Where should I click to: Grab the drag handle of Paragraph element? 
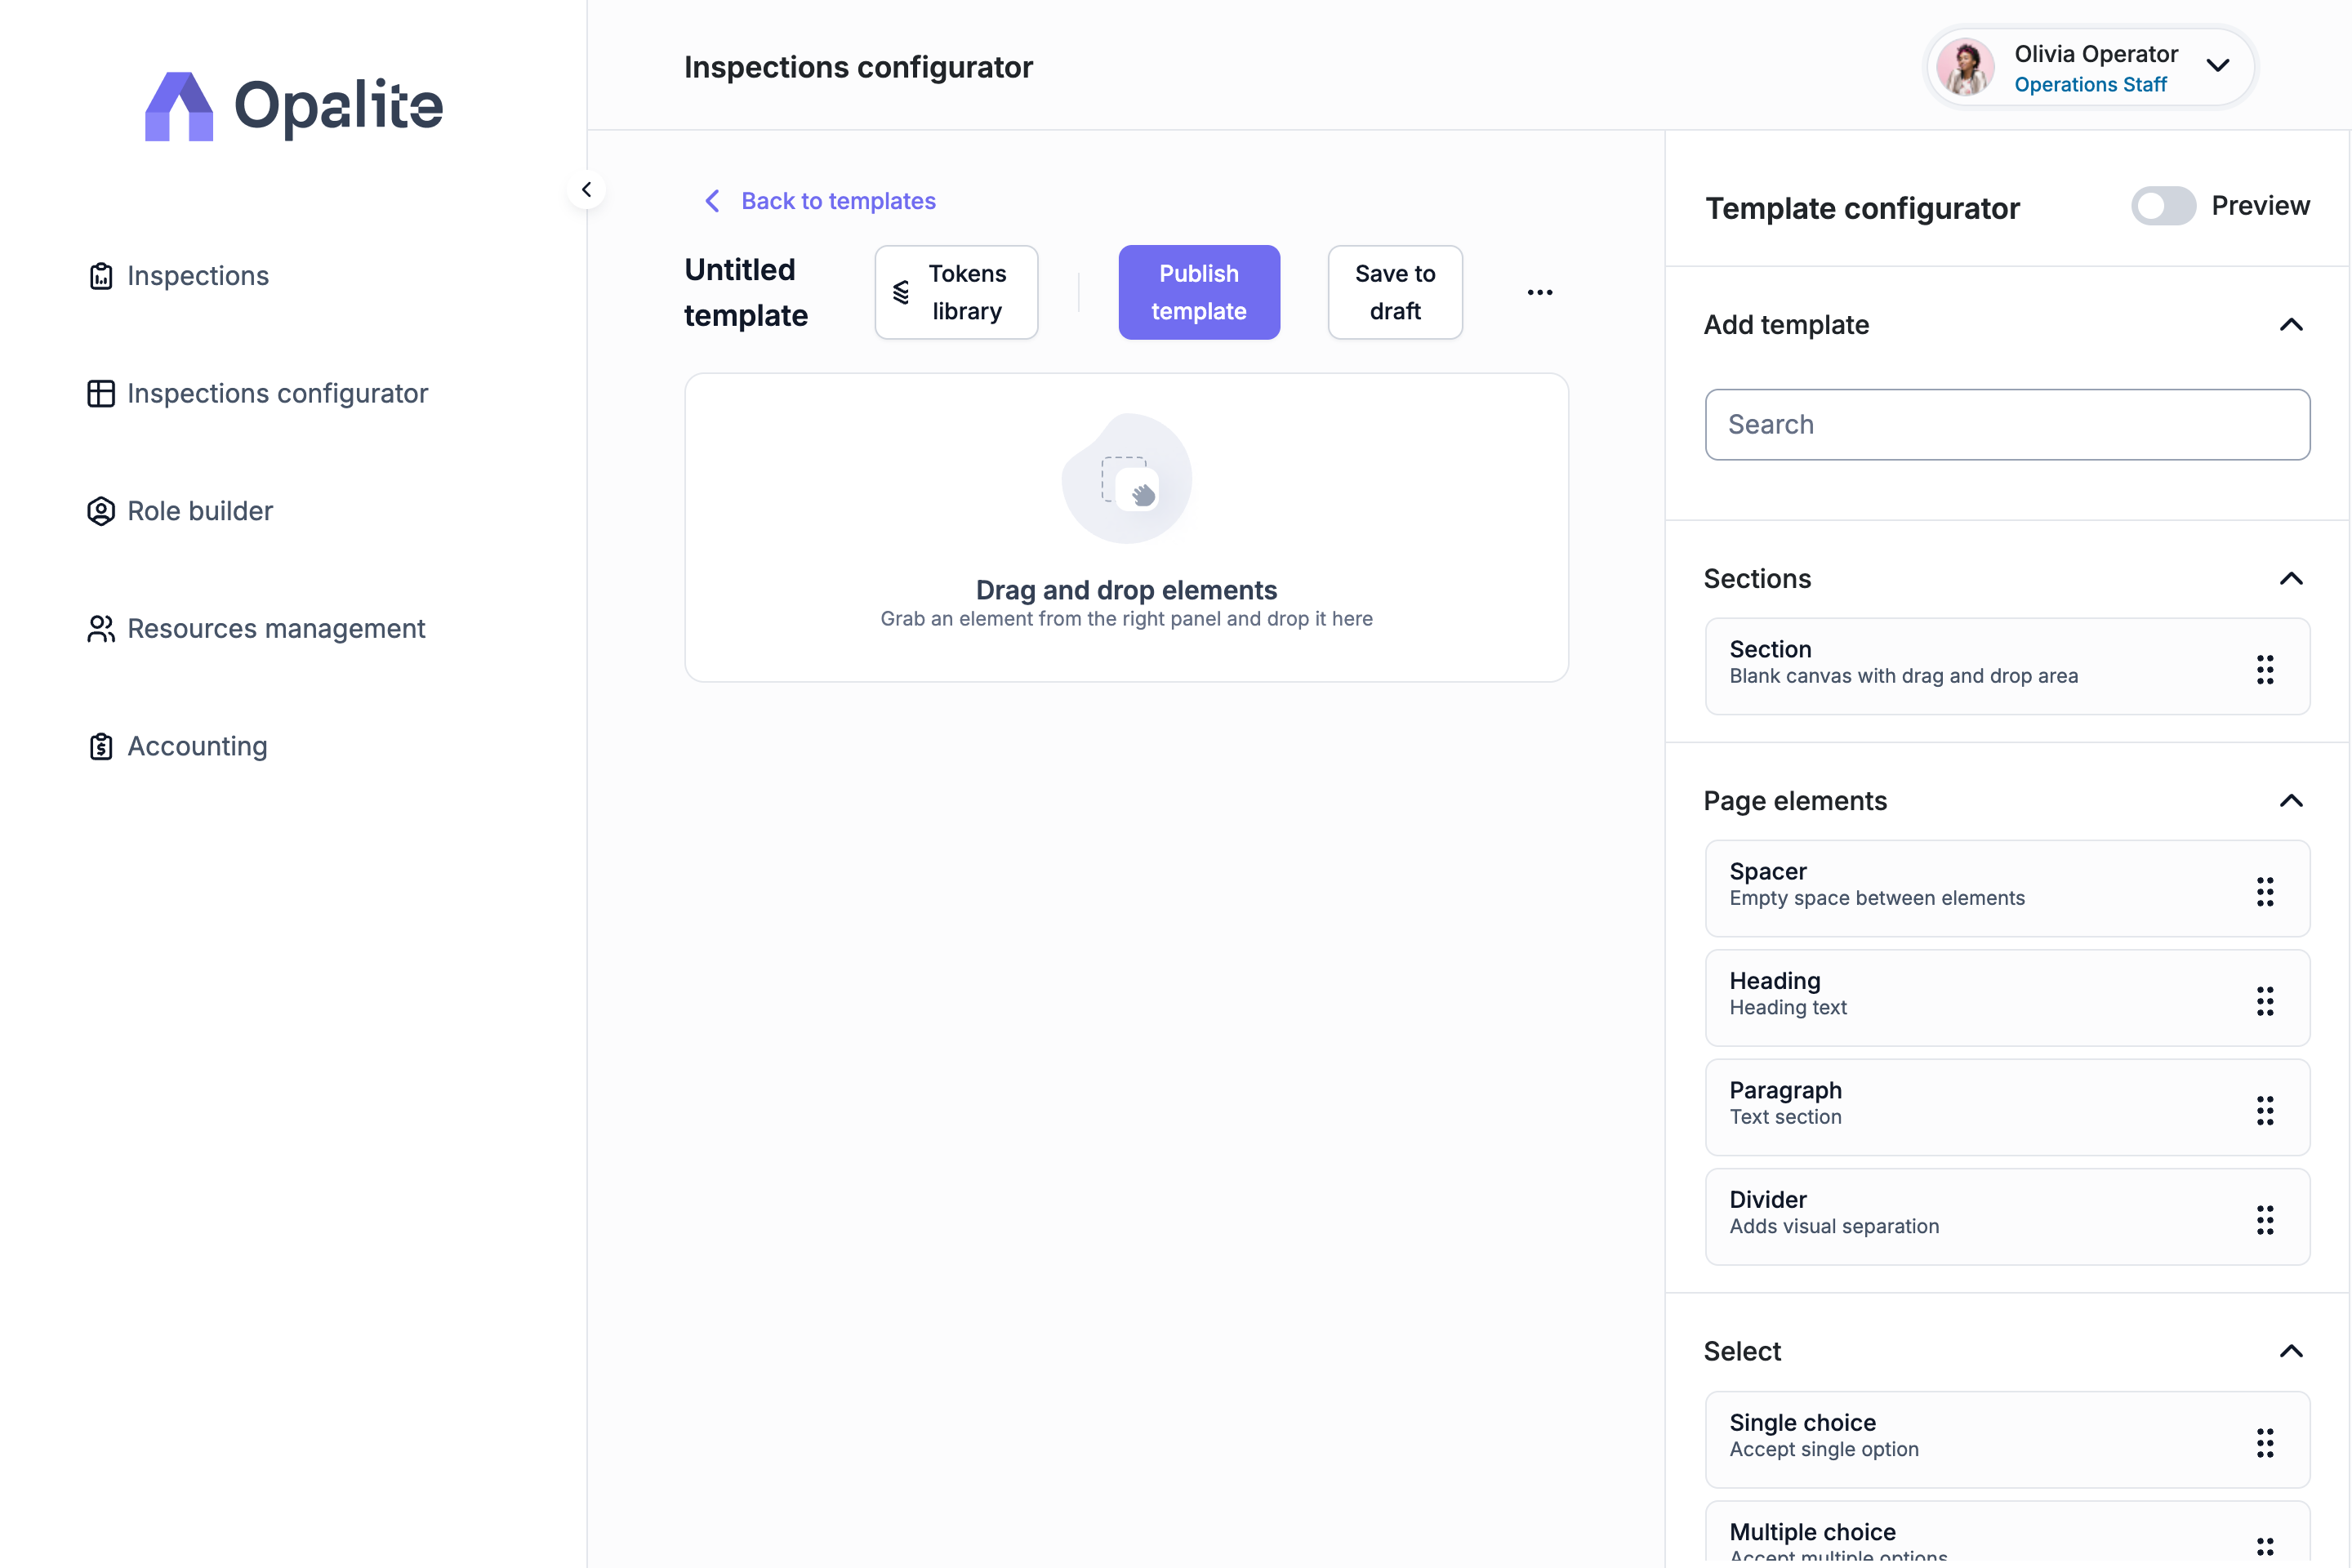click(2265, 1110)
